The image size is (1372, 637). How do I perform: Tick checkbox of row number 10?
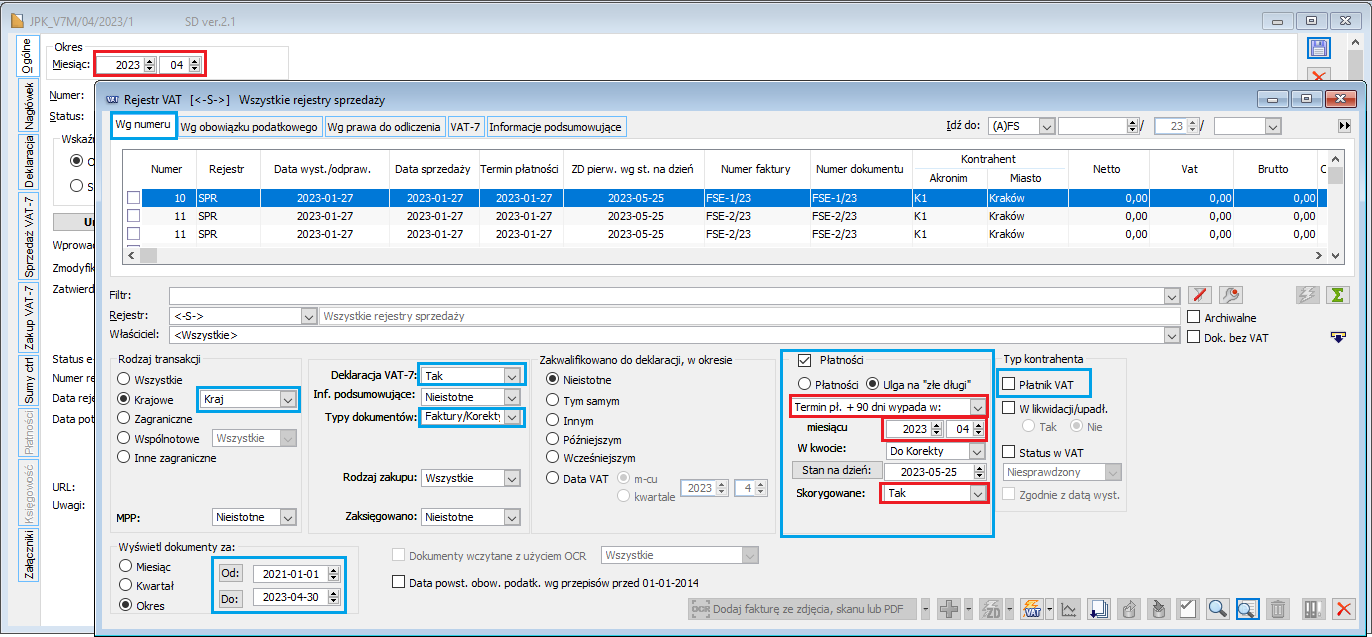pyautogui.click(x=133, y=198)
